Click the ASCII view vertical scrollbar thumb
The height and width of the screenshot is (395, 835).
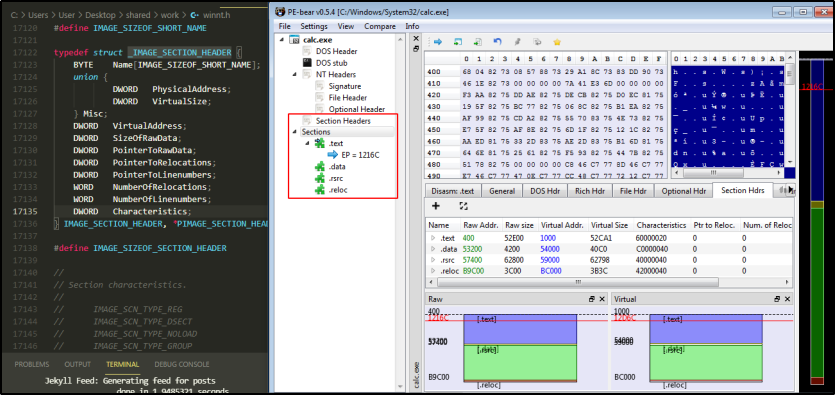[790, 75]
